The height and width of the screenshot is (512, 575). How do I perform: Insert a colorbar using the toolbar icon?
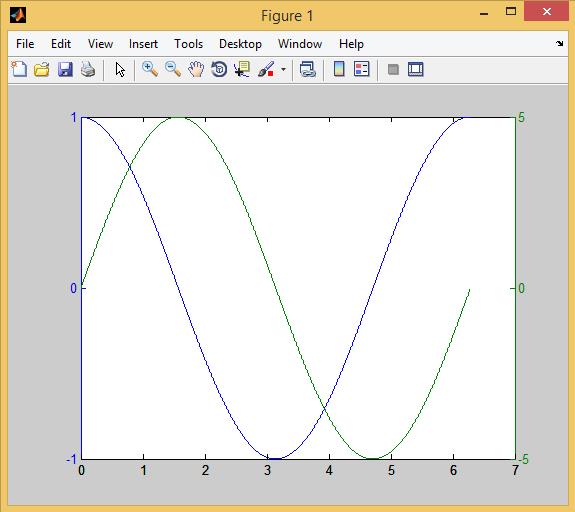(x=339, y=69)
